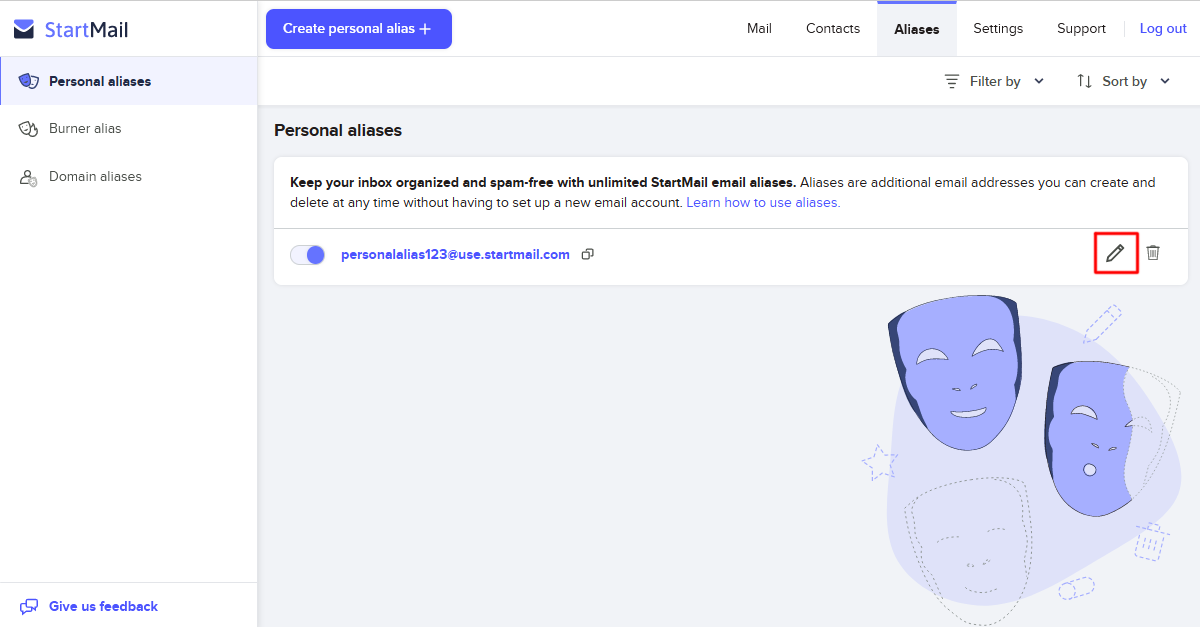Viewport: 1200px width, 627px height.
Task: Open personalalias123@use.startmail.com alias address
Action: tap(455, 254)
